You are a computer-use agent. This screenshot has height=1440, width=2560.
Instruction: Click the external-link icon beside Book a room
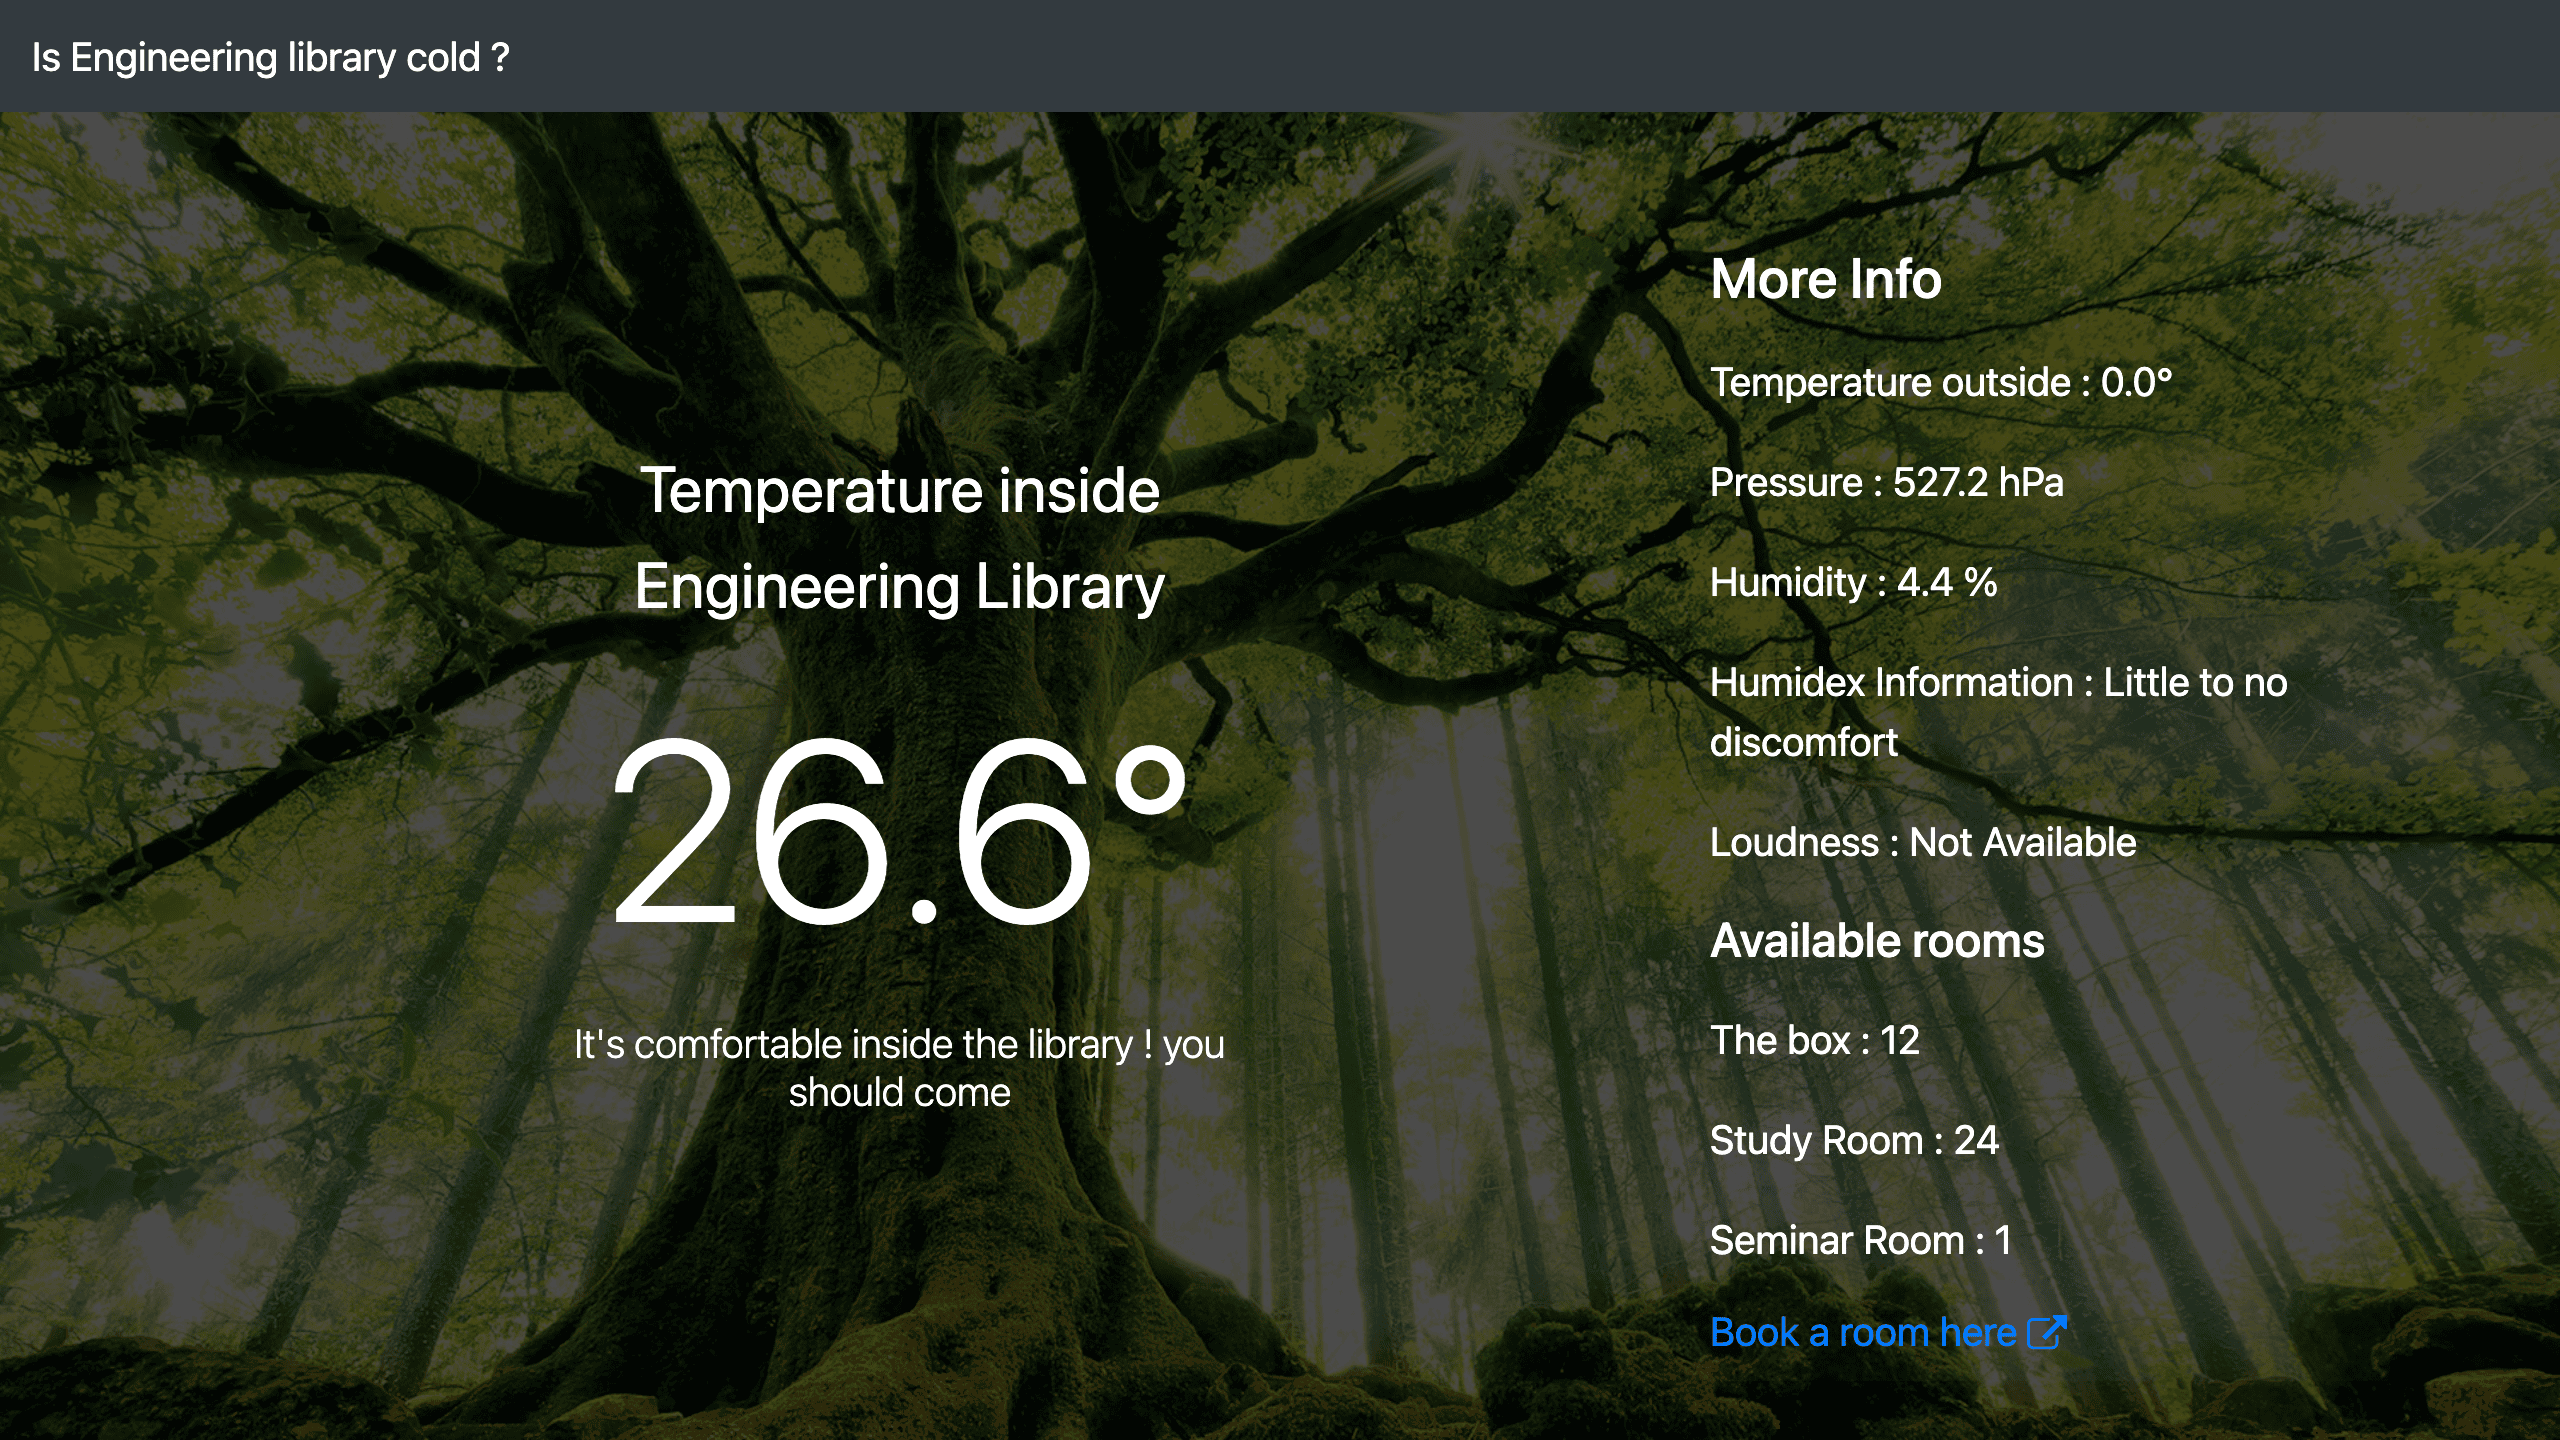point(2046,1332)
